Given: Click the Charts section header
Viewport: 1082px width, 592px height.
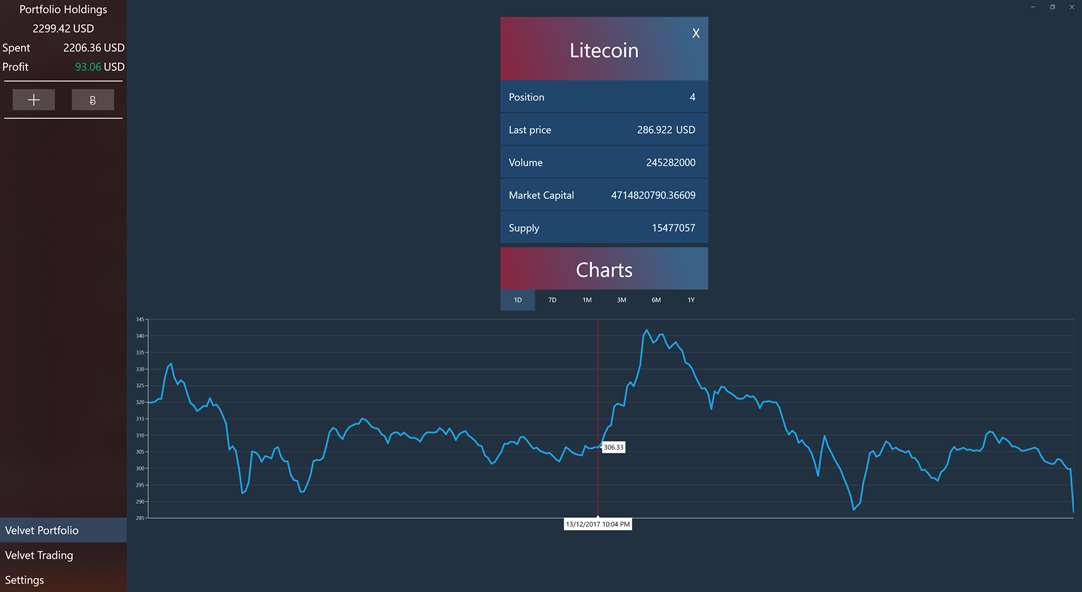Looking at the screenshot, I should click(604, 270).
